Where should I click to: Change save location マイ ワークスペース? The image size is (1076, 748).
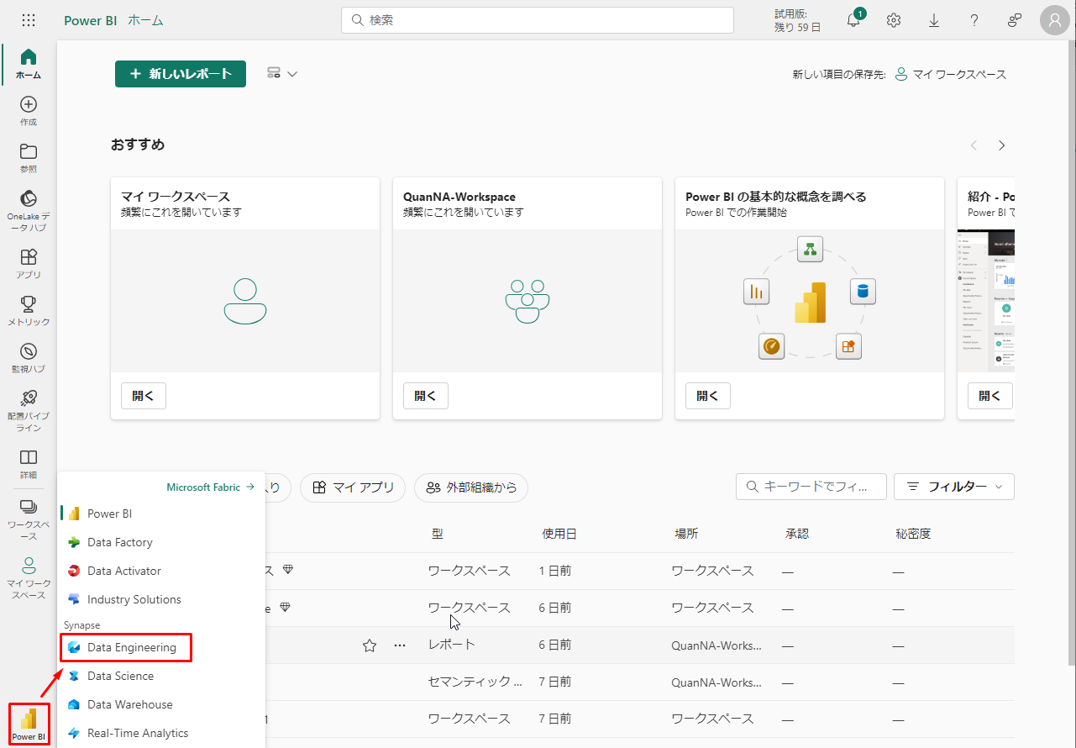pyautogui.click(x=951, y=74)
